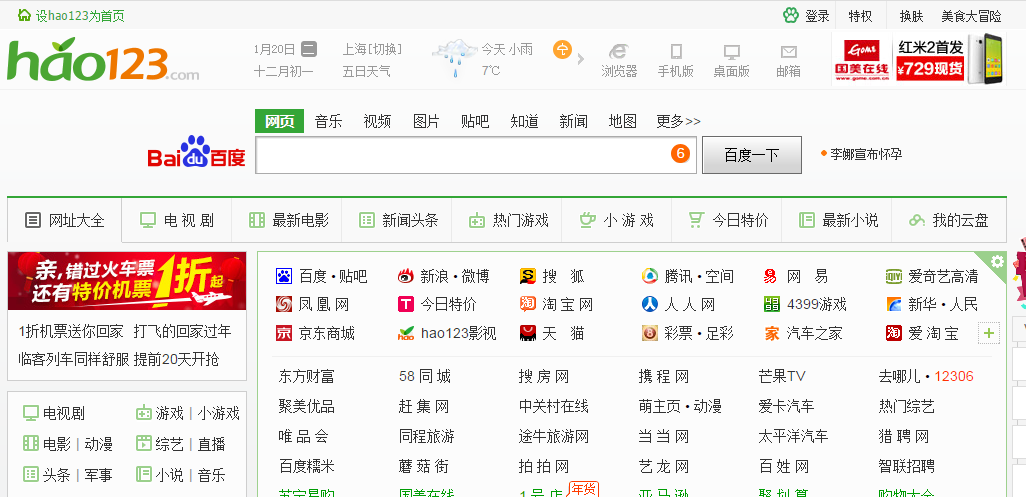This screenshot has height=497, width=1026.
Task: Expand the 更多>> search categories
Action: click(678, 121)
